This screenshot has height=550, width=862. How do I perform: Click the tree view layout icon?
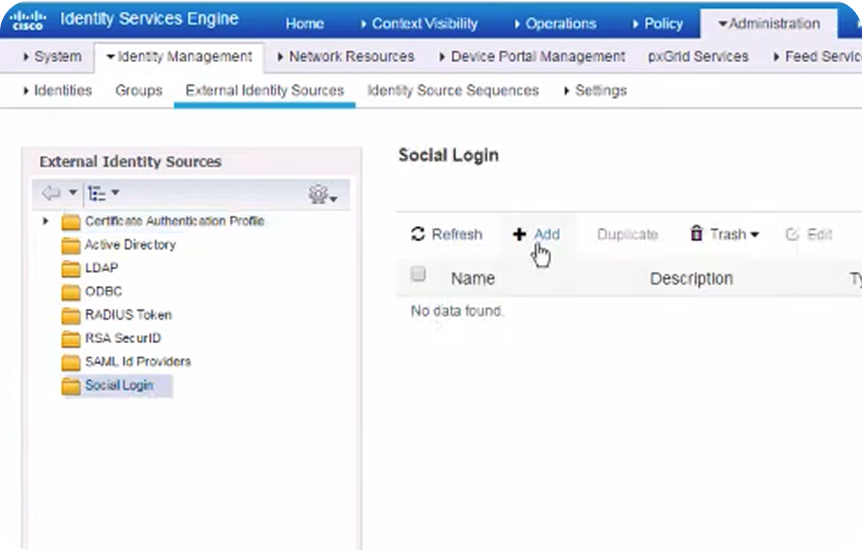97,193
